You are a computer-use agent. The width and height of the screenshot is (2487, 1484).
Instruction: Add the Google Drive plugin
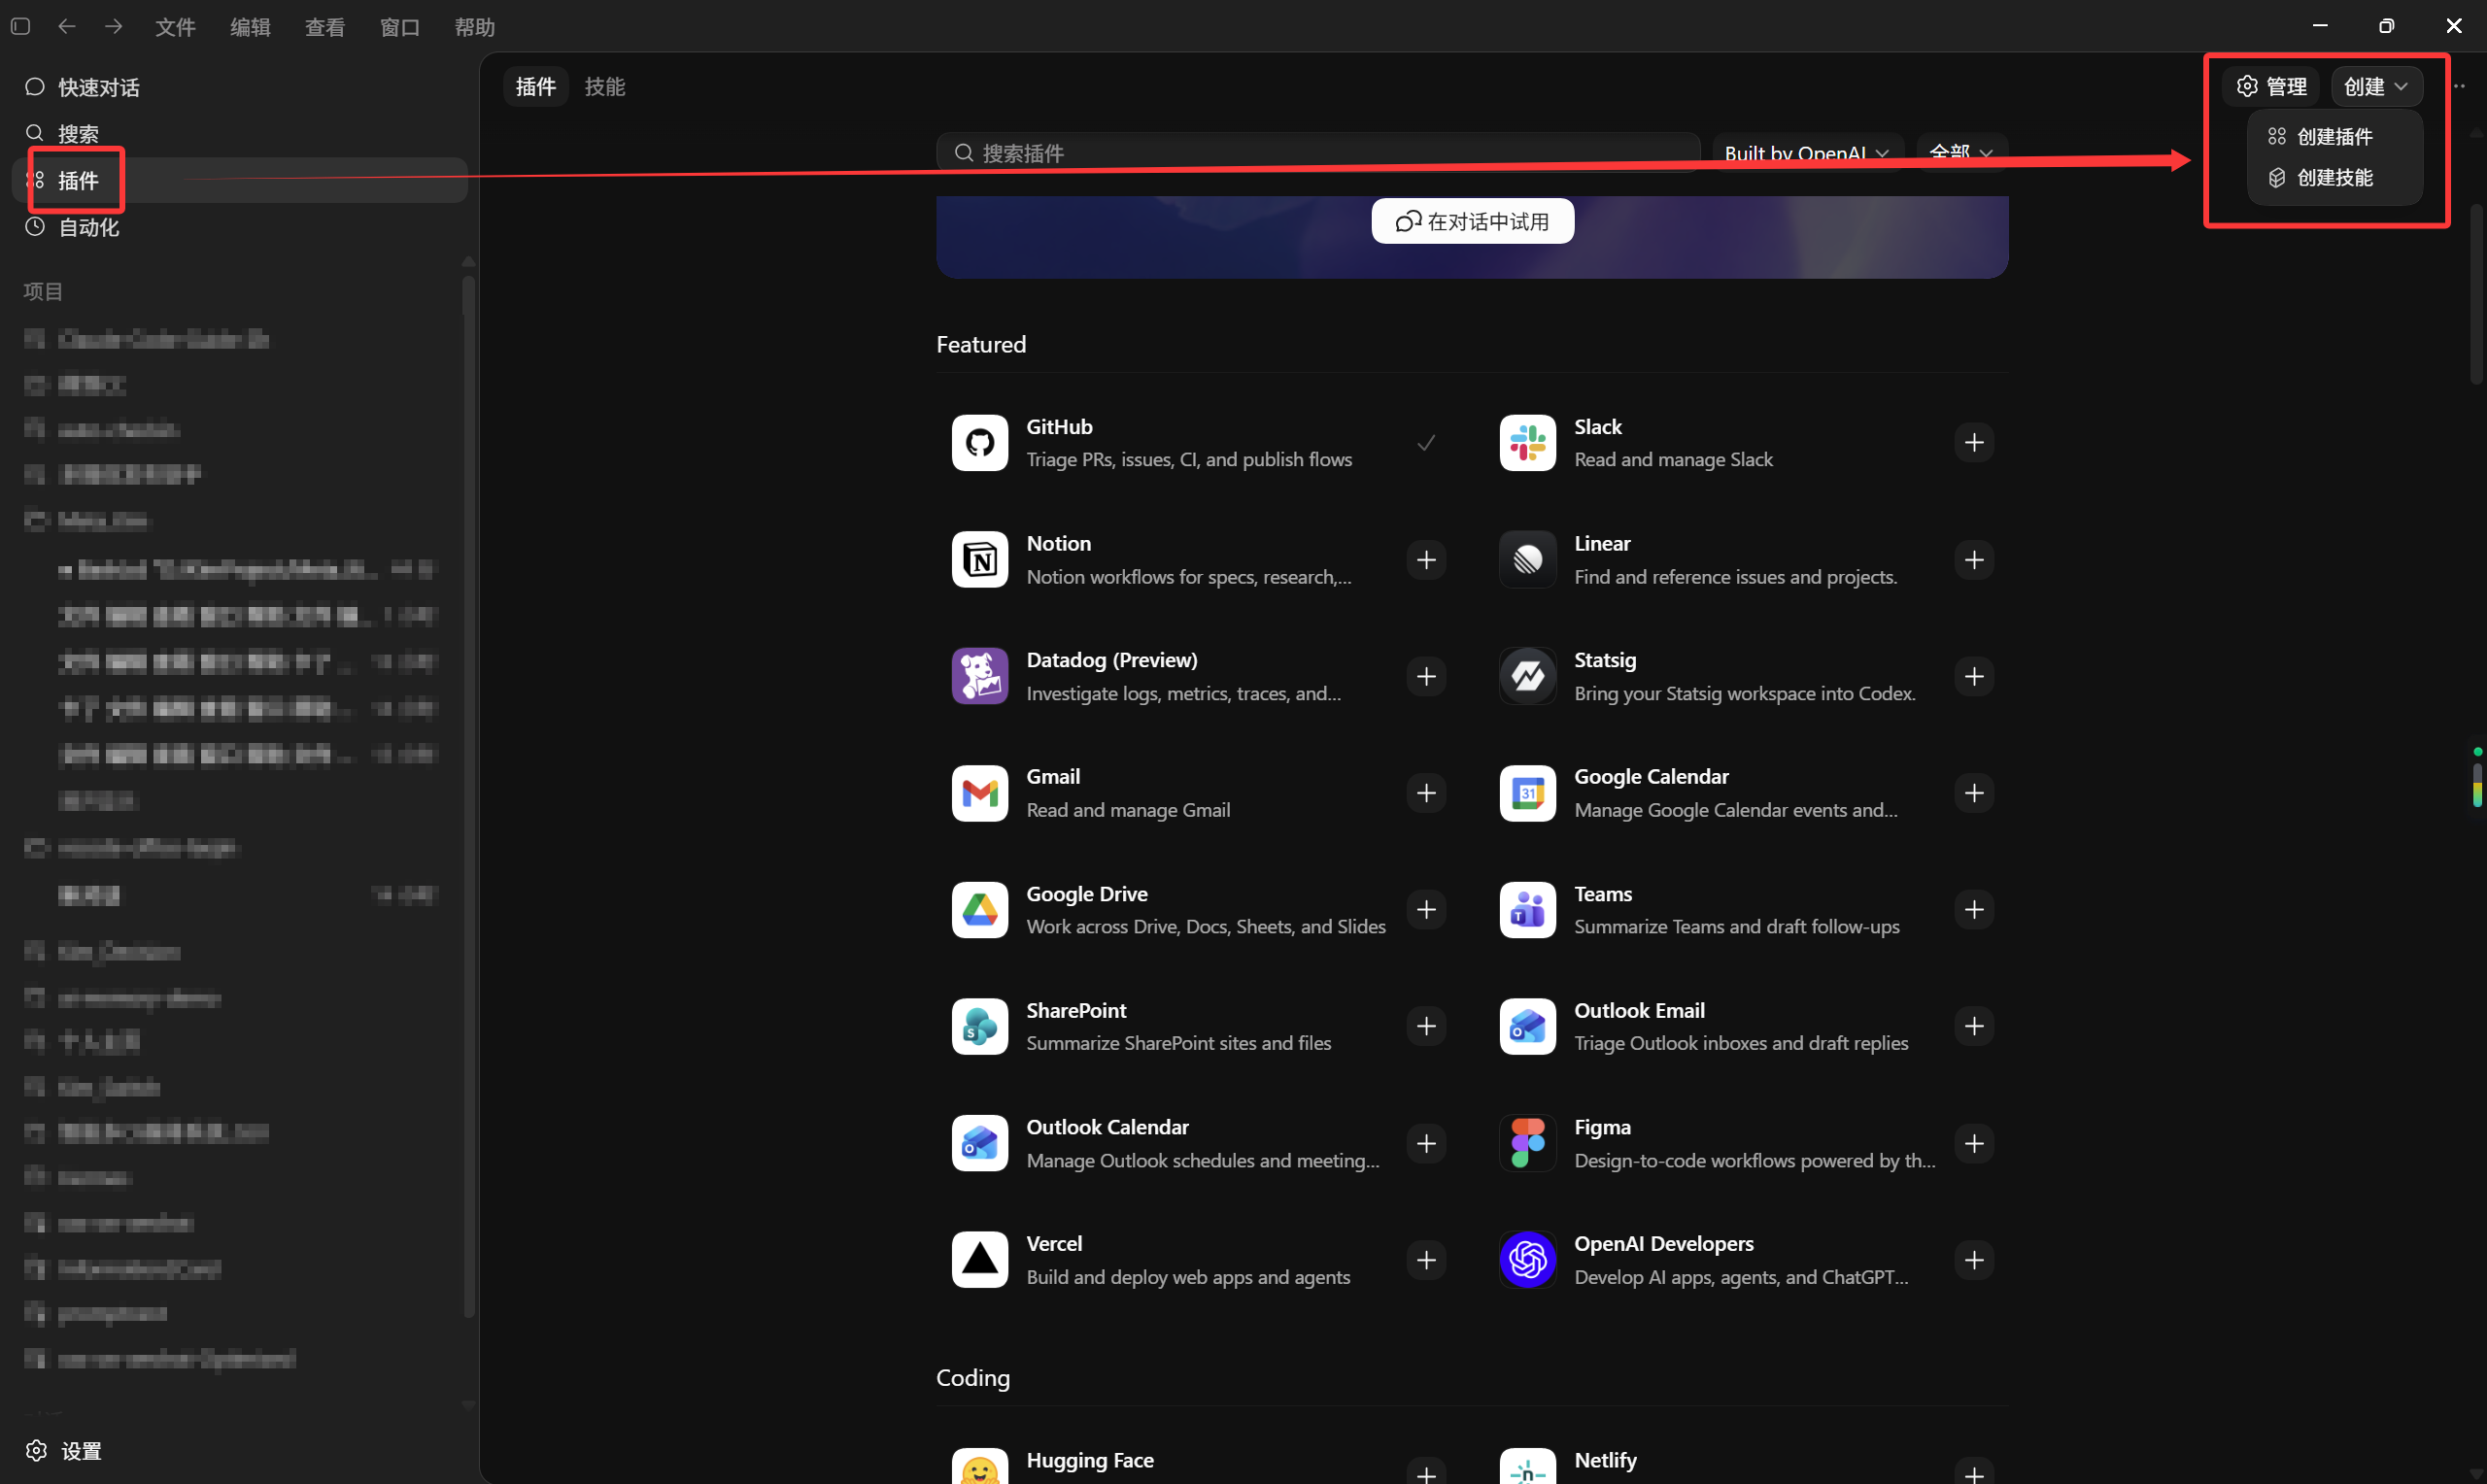click(x=1426, y=910)
